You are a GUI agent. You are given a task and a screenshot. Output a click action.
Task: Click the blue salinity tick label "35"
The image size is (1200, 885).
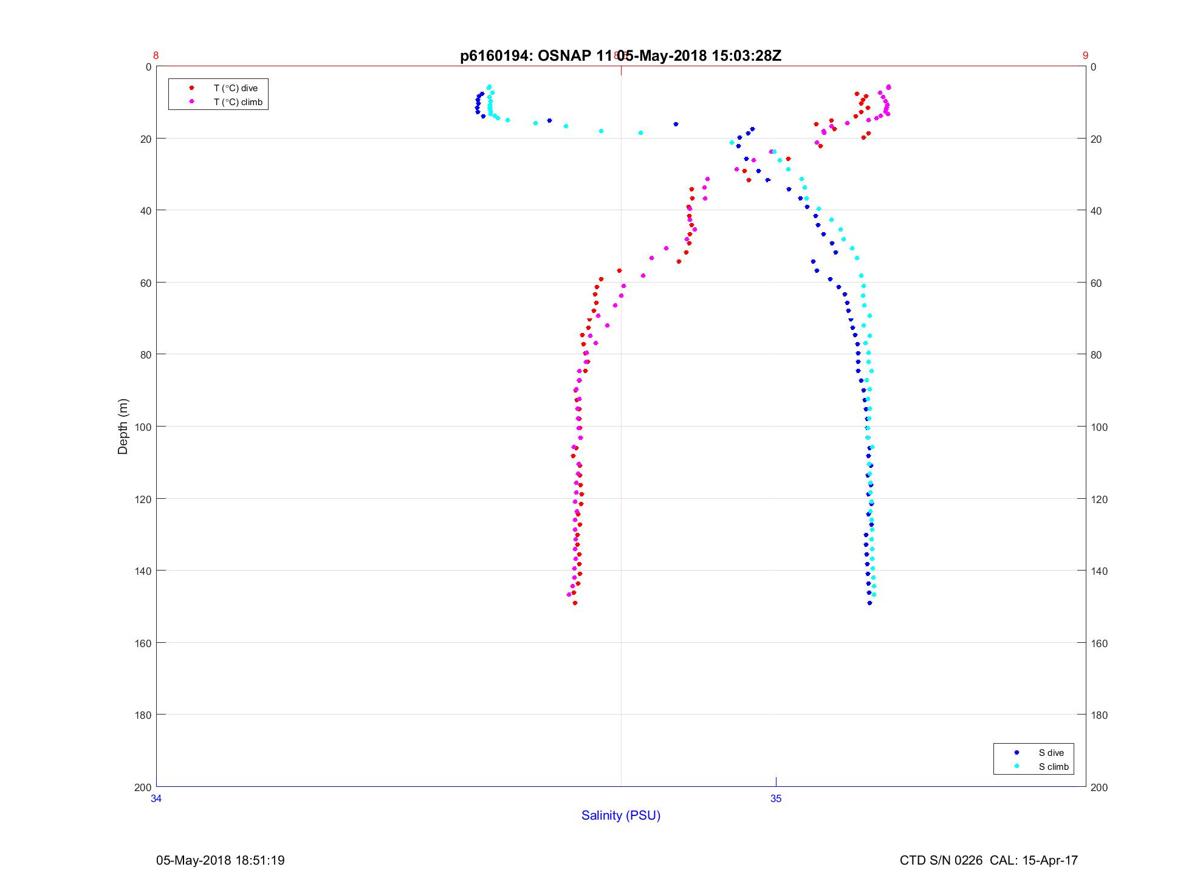pos(776,798)
